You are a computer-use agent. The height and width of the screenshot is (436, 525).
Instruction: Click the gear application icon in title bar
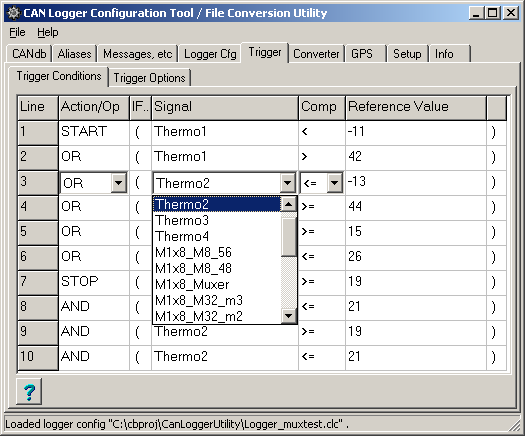[14, 13]
